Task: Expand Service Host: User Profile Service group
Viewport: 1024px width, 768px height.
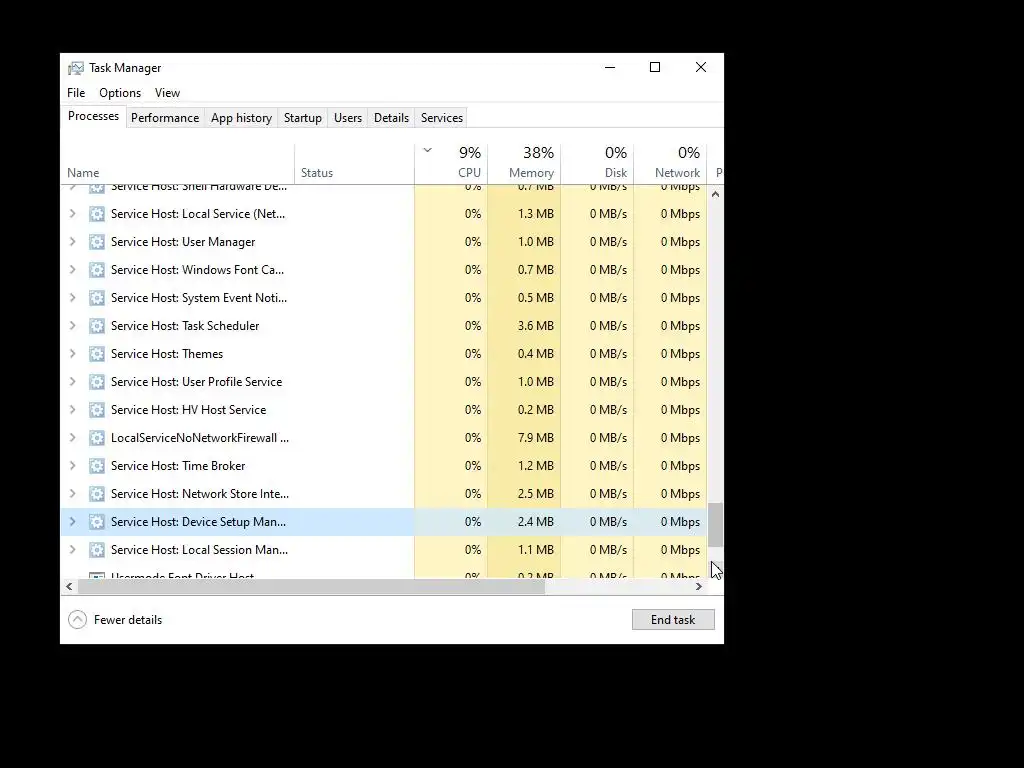Action: pyautogui.click(x=72, y=382)
